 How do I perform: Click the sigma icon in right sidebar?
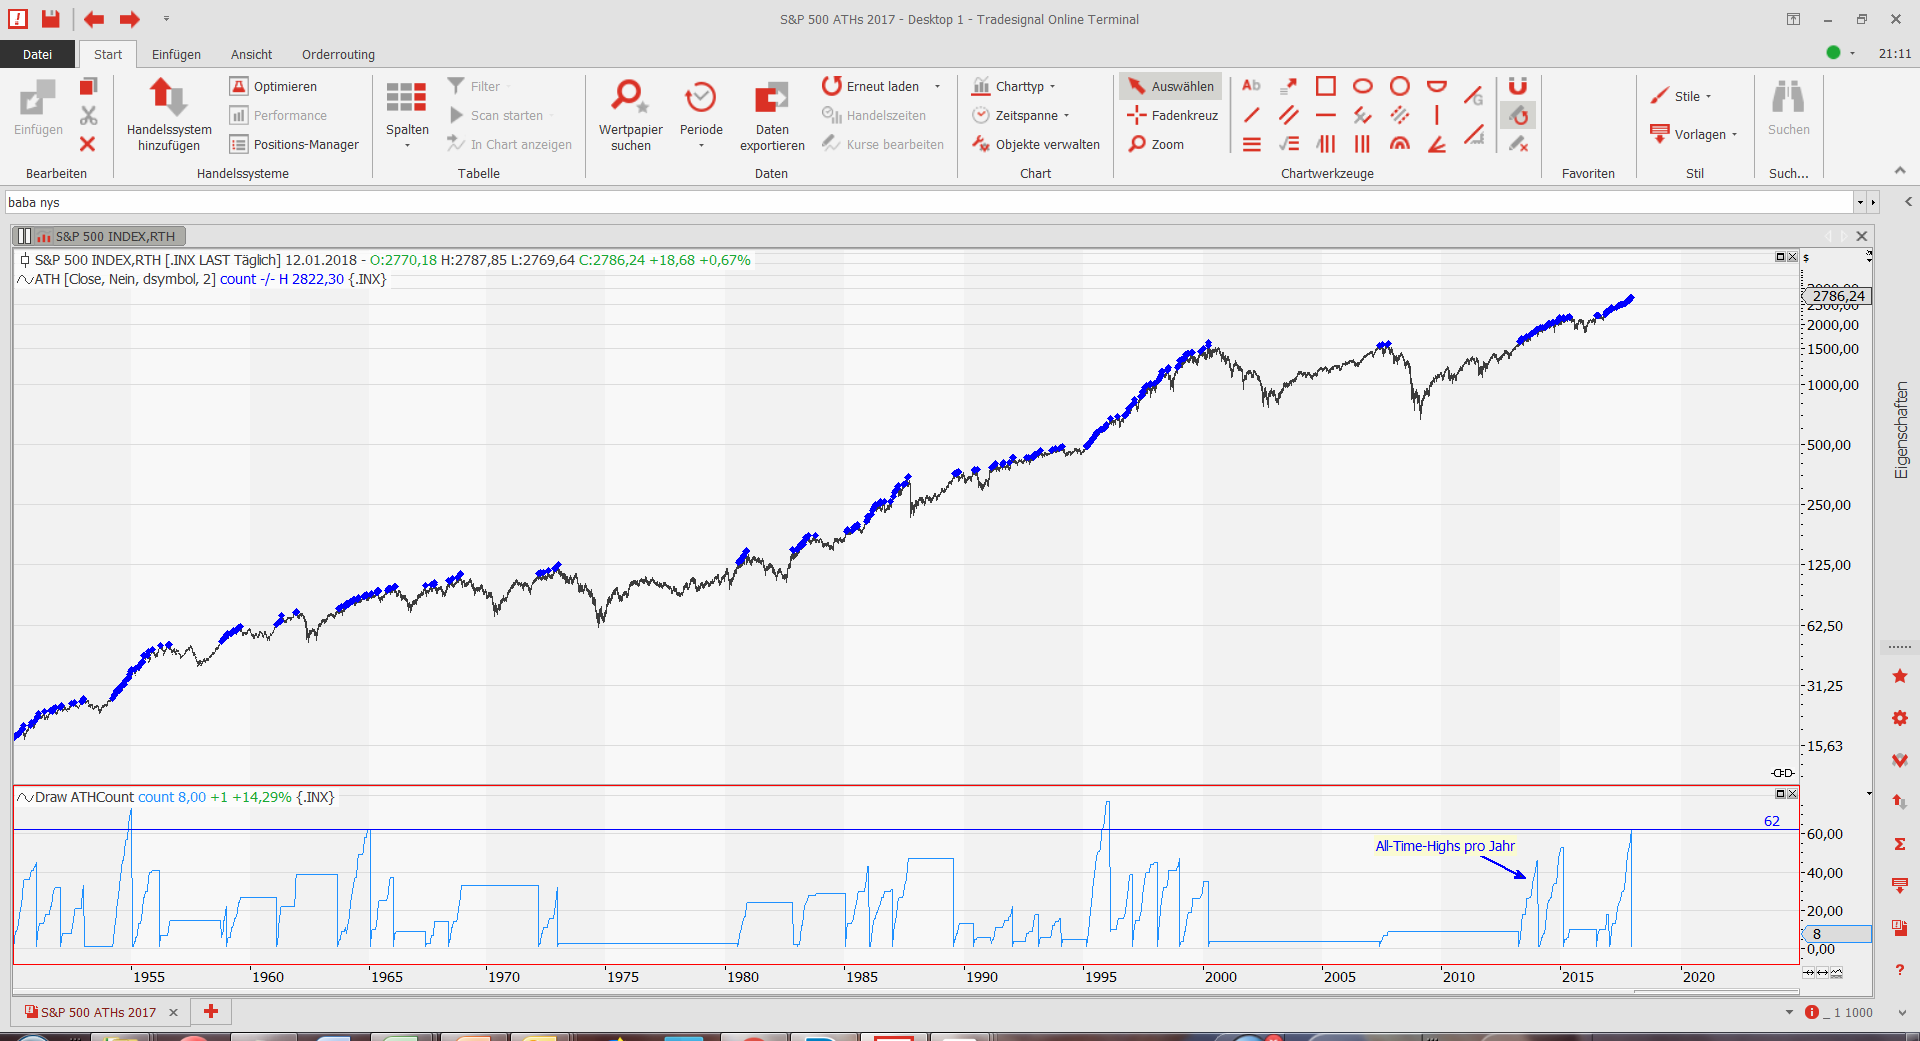click(1900, 844)
